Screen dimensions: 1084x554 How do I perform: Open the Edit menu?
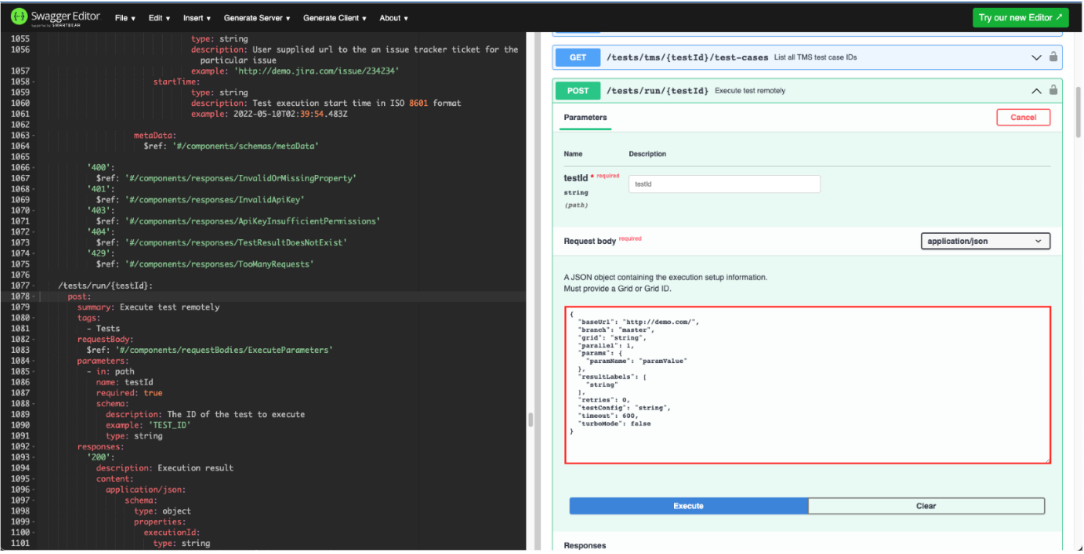click(159, 18)
